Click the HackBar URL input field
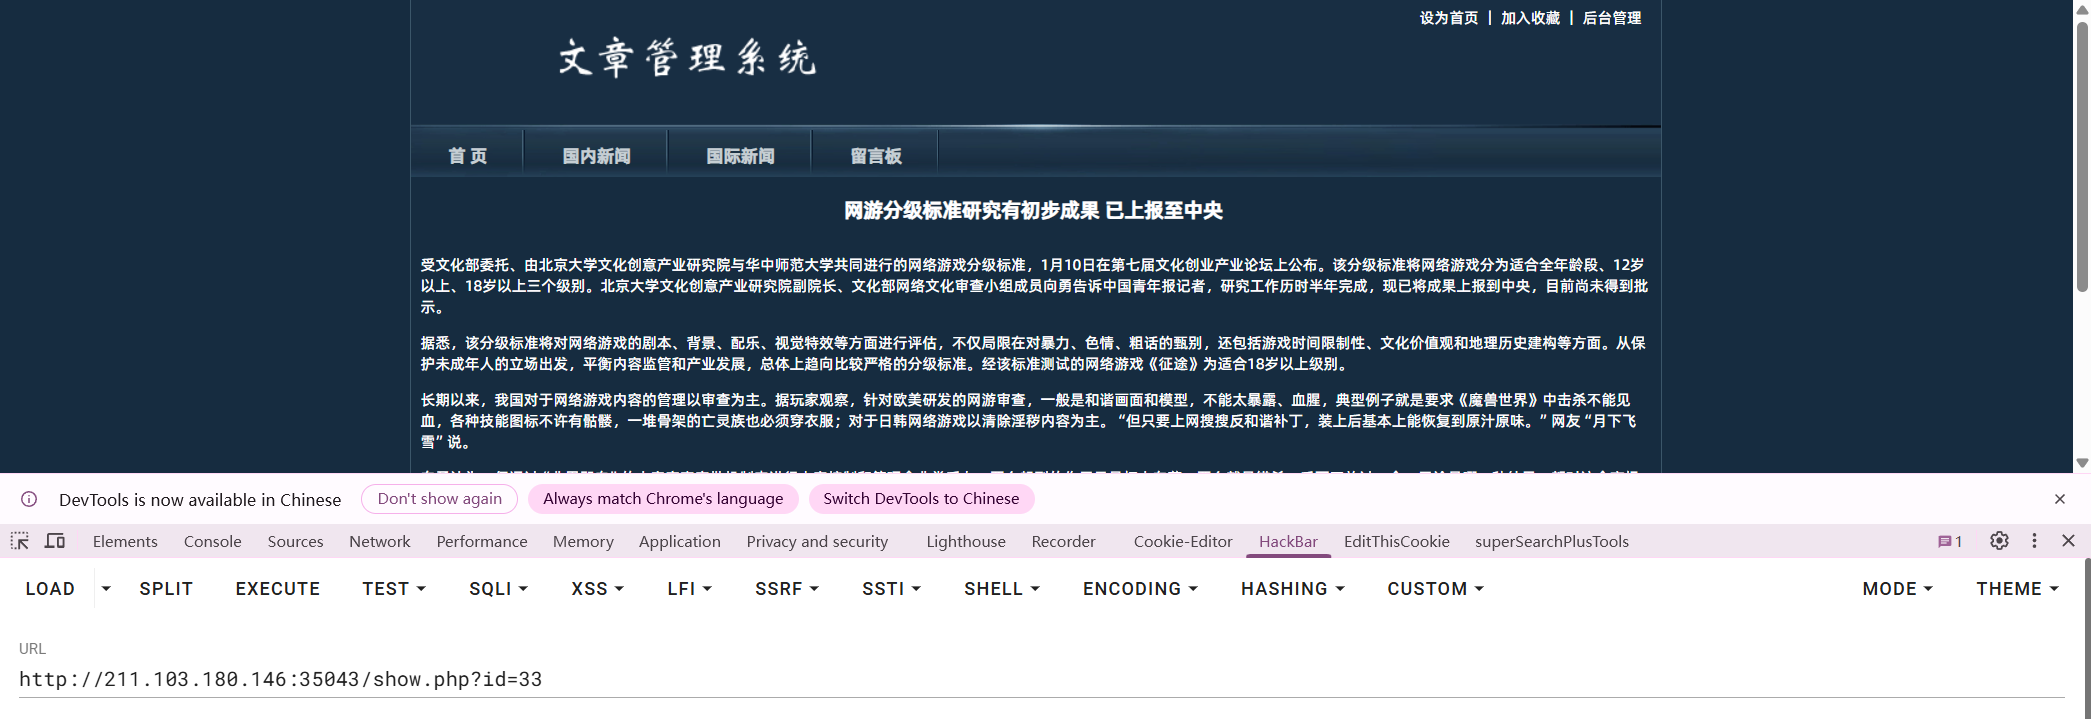Image resolution: width=2091 pixels, height=719 pixels. tap(1040, 679)
